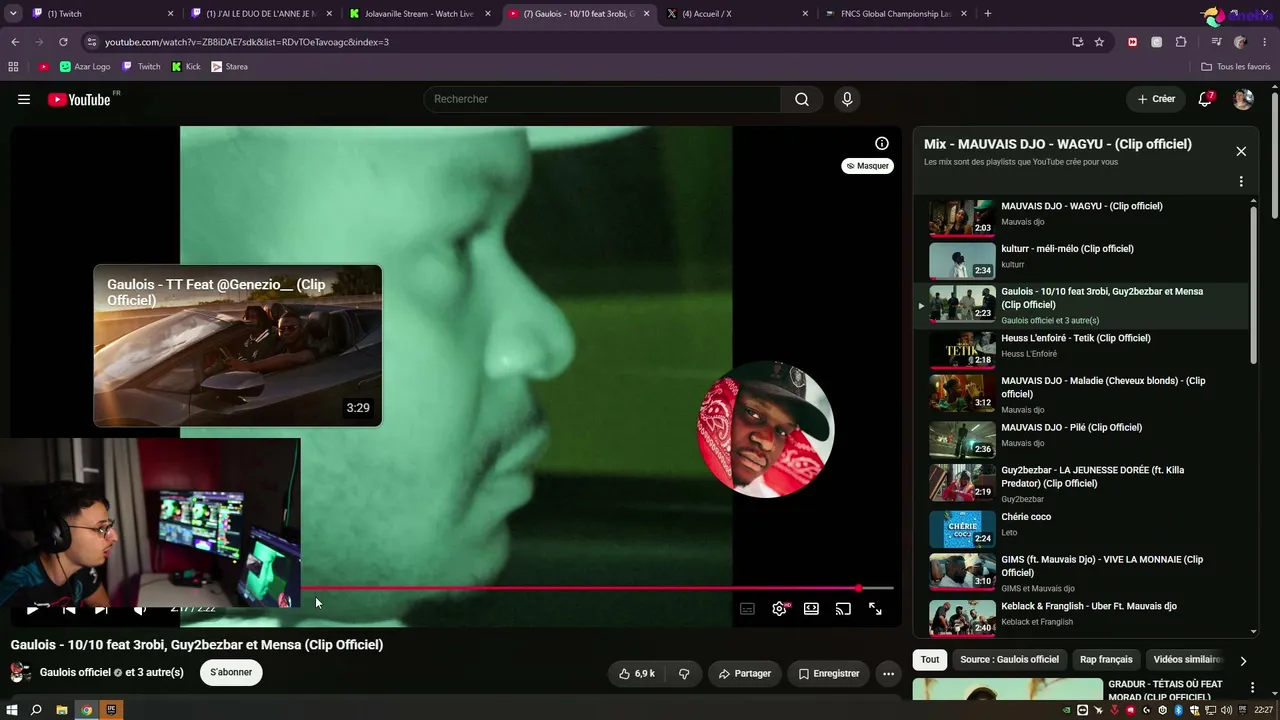Viewport: 1280px width, 720px height.
Task: Focus the Rechercher search field
Action: pyautogui.click(x=602, y=99)
